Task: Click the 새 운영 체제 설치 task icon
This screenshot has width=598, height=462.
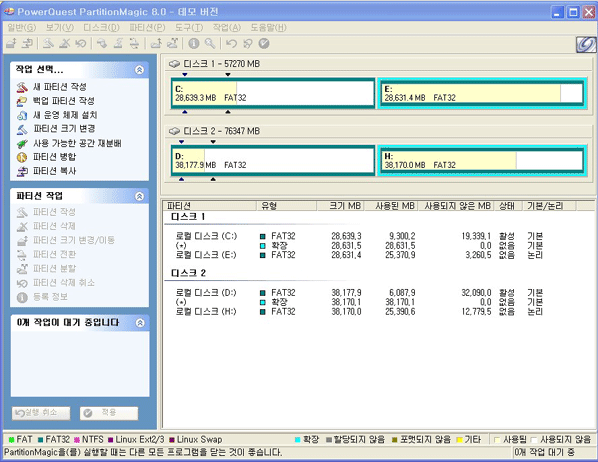Action: (x=22, y=115)
